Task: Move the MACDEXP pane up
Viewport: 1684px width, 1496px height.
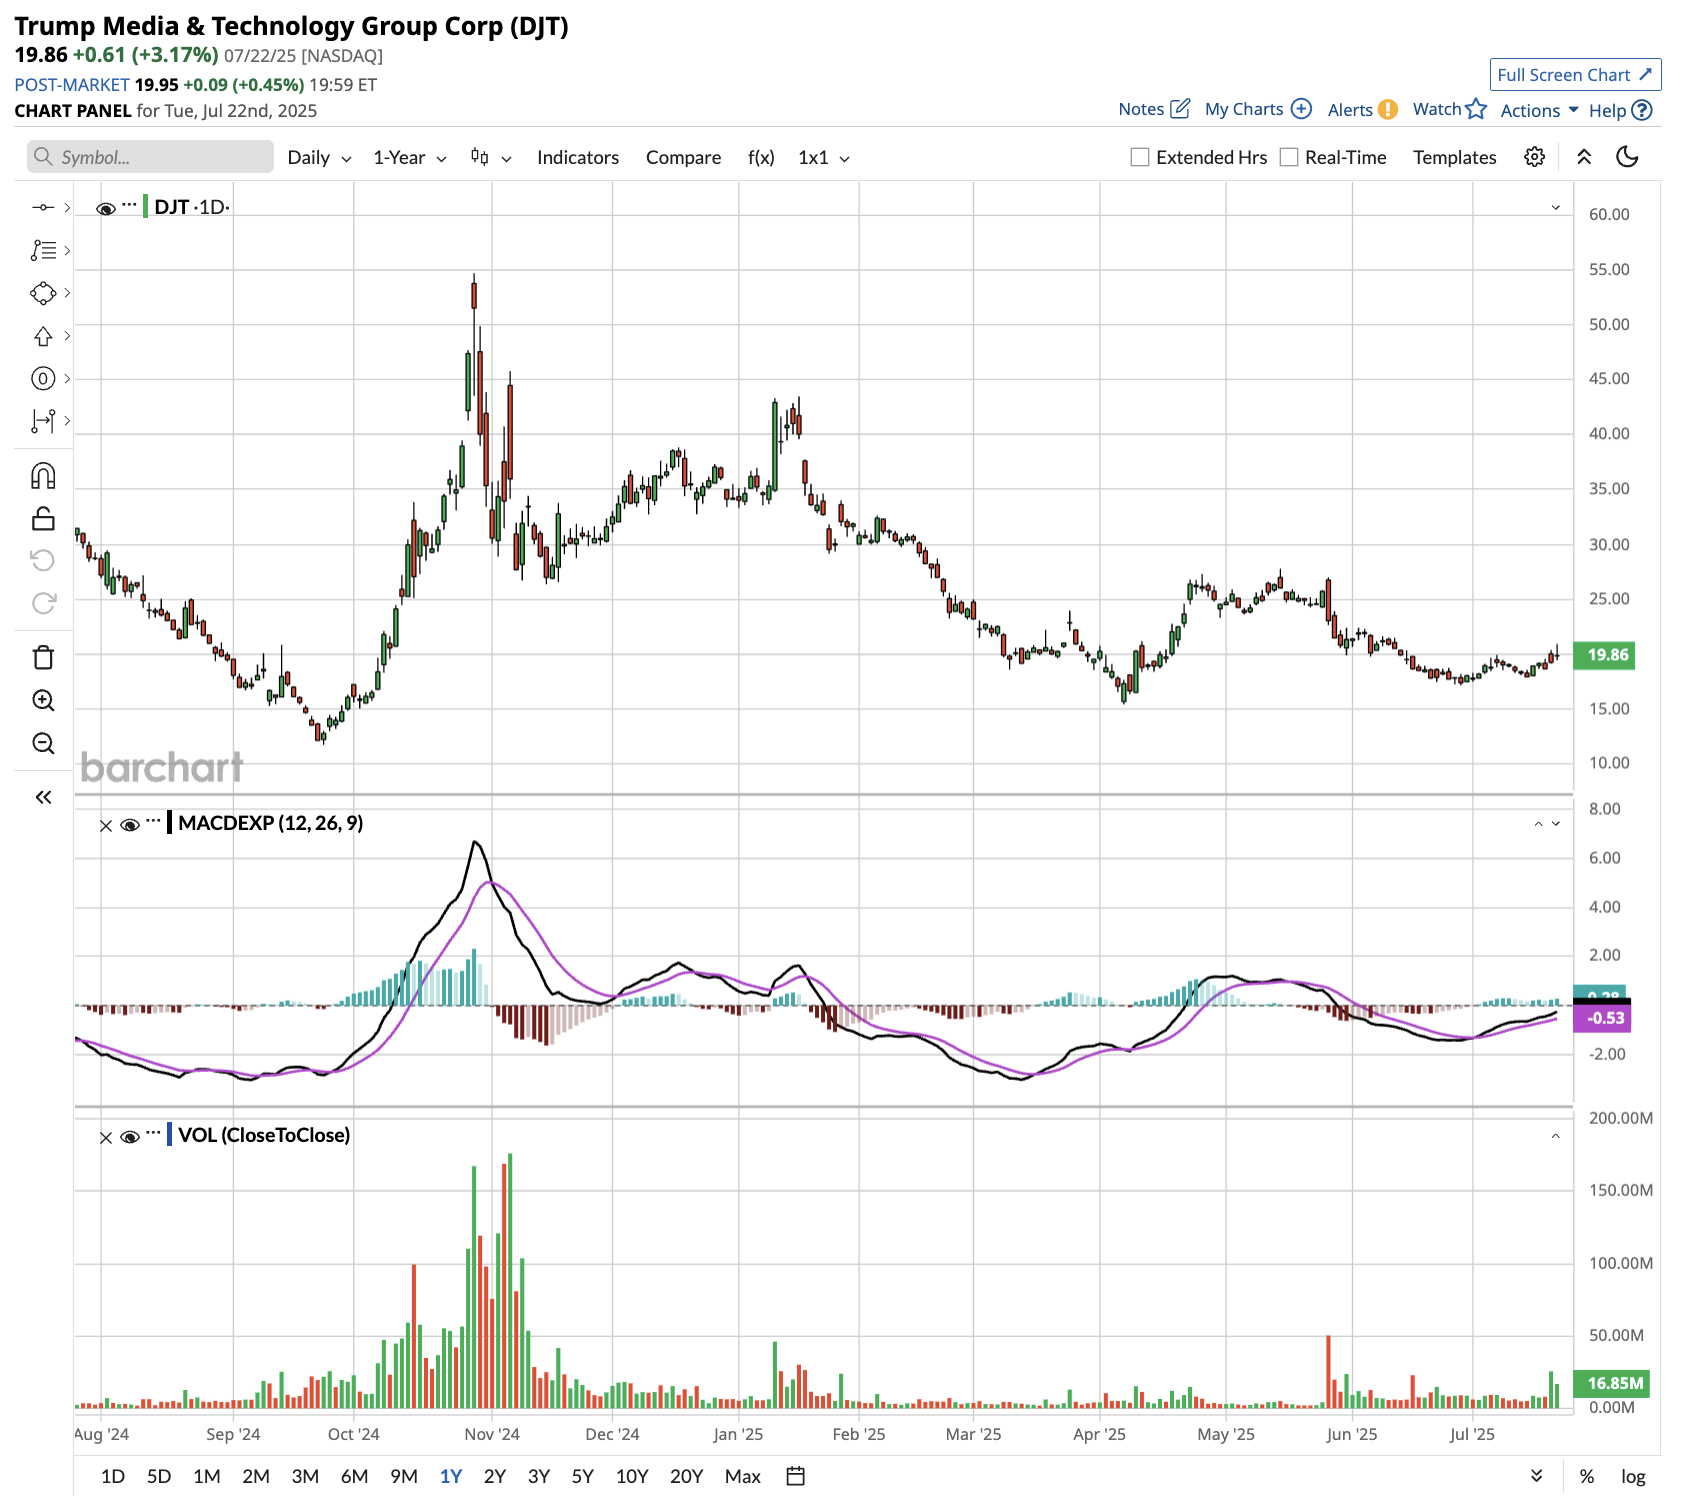Action: 1538,824
